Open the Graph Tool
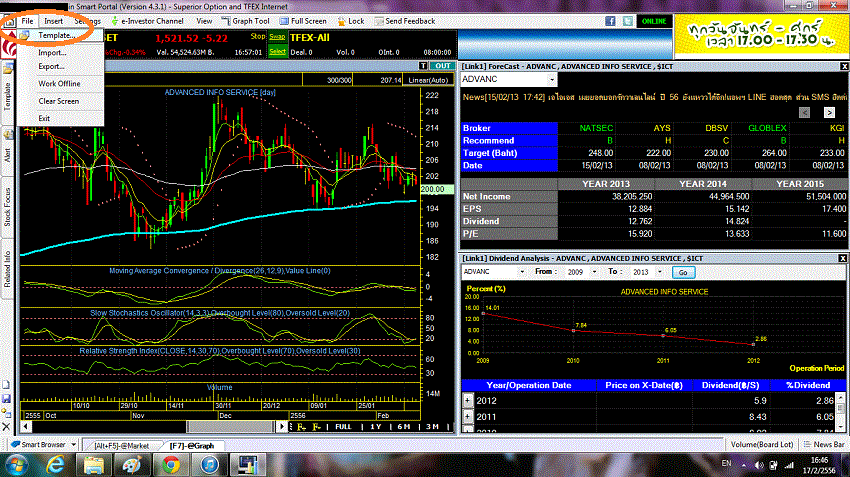Viewport: 850px width, 477px height. coord(246,21)
